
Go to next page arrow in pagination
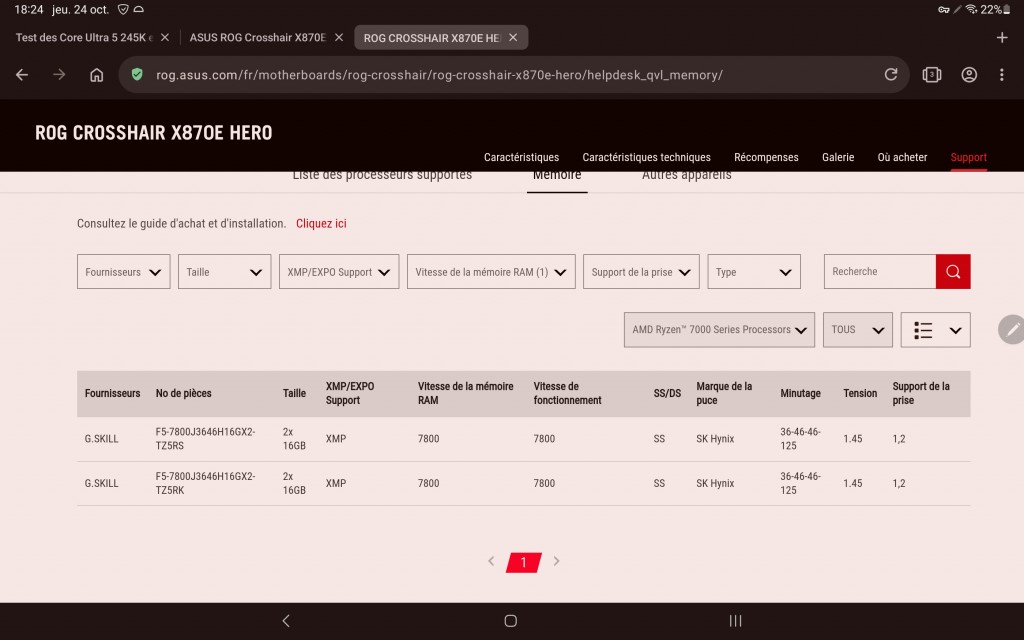[556, 561]
